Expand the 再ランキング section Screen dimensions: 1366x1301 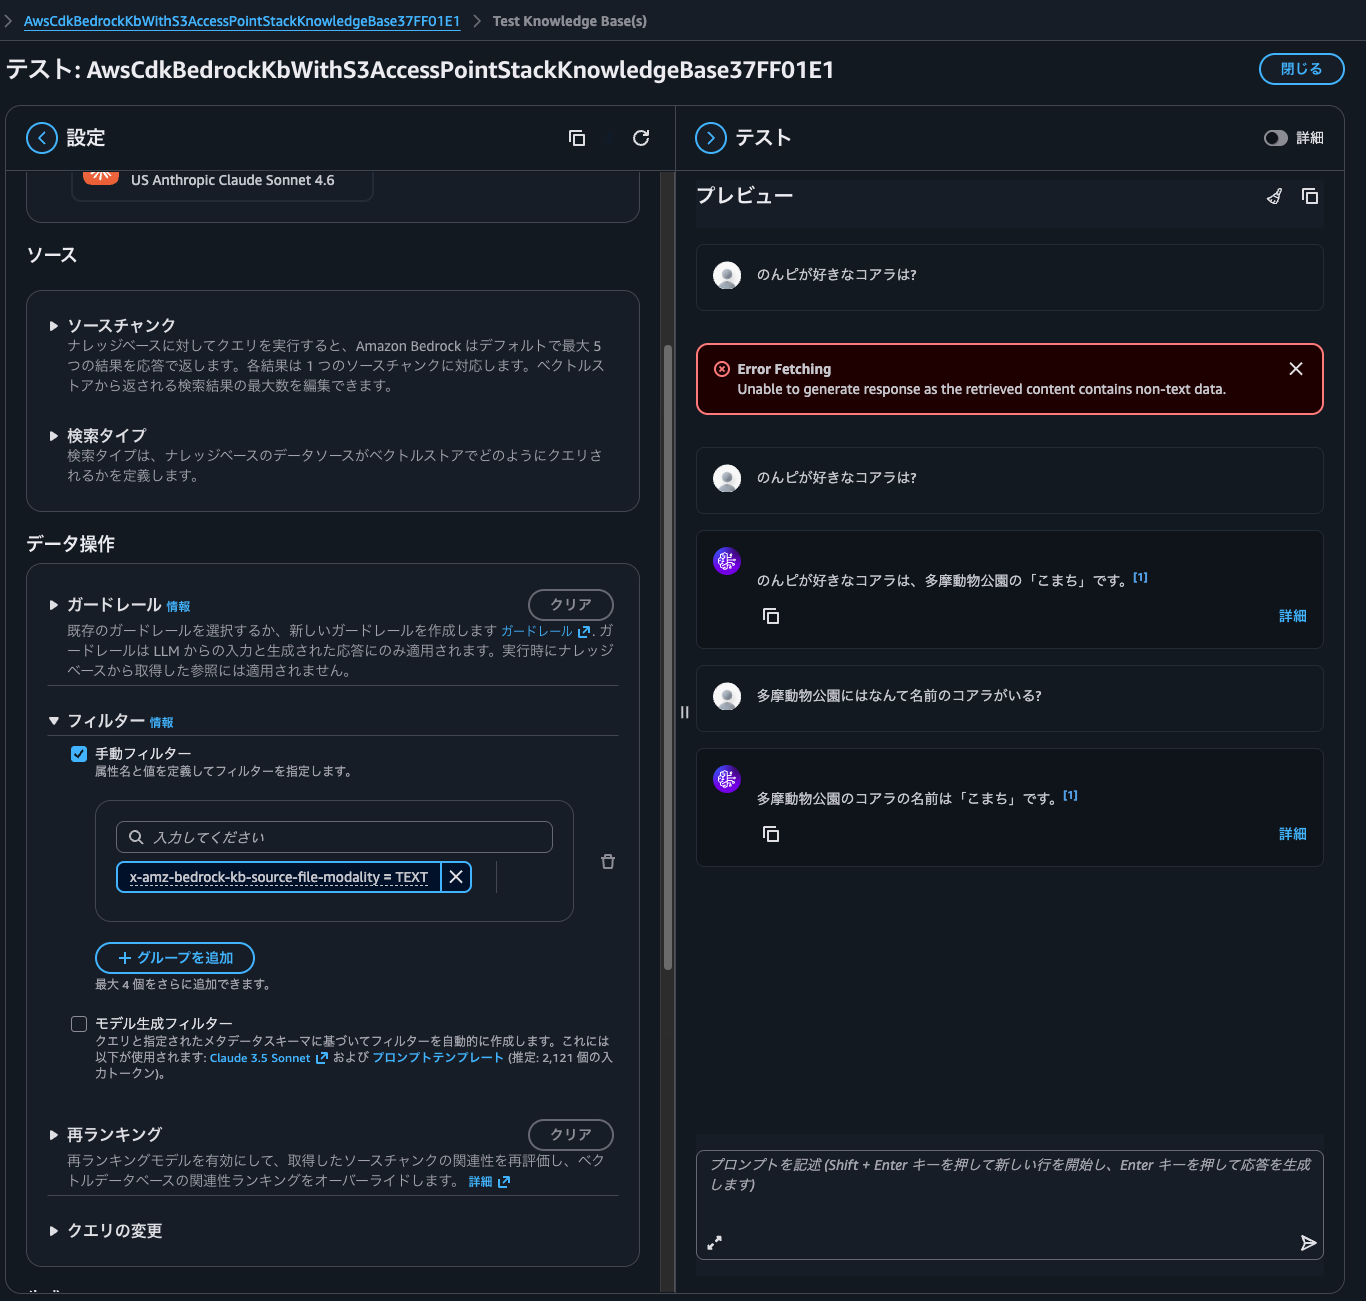(x=54, y=1135)
